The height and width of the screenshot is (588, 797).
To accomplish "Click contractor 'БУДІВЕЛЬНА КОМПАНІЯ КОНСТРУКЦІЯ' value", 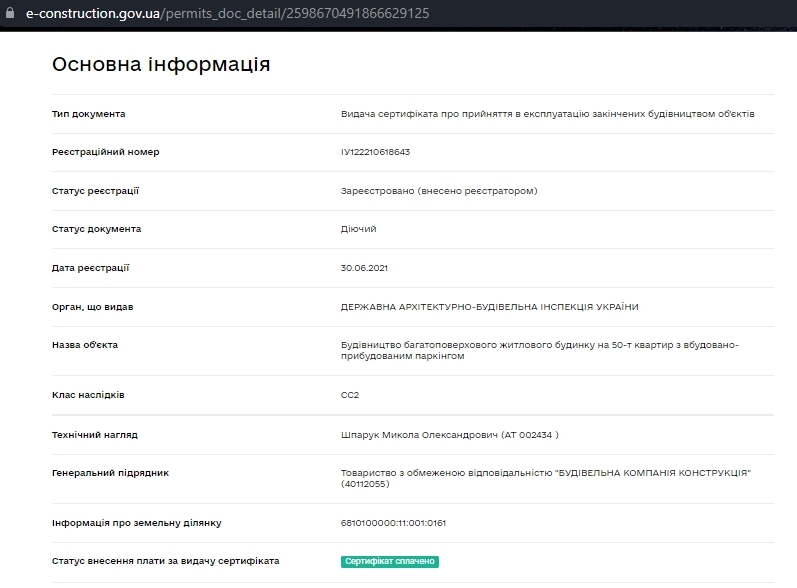I will click(545, 478).
